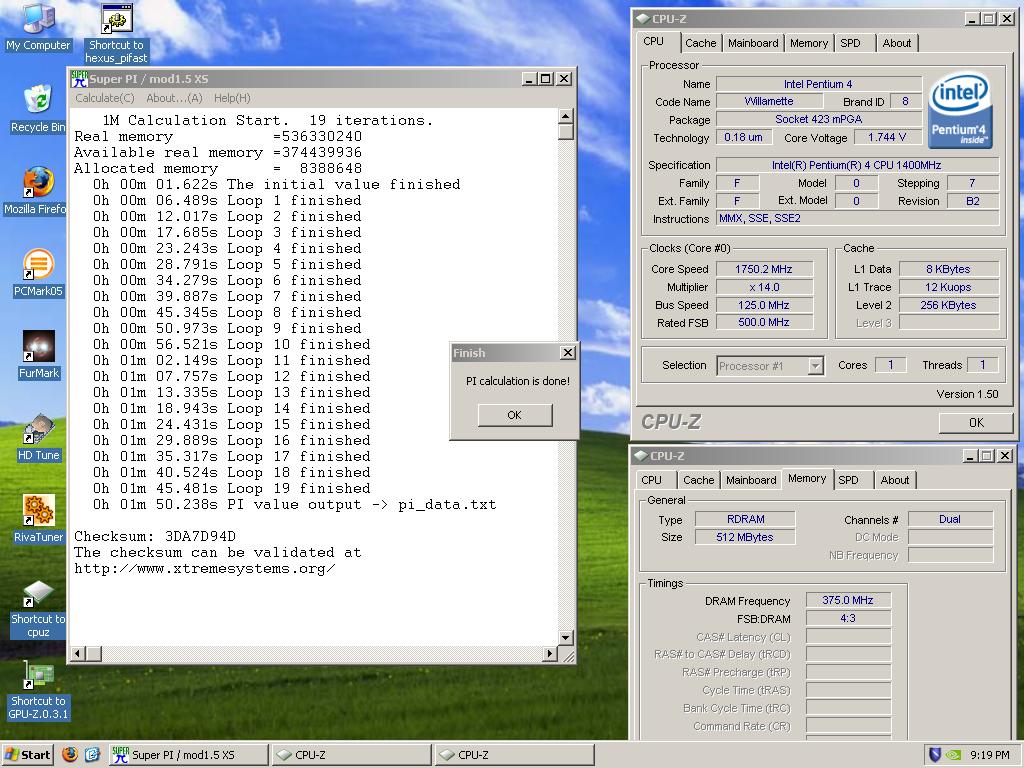Open the Help(H) menu in Super PI
1024x768 pixels.
(x=232, y=98)
